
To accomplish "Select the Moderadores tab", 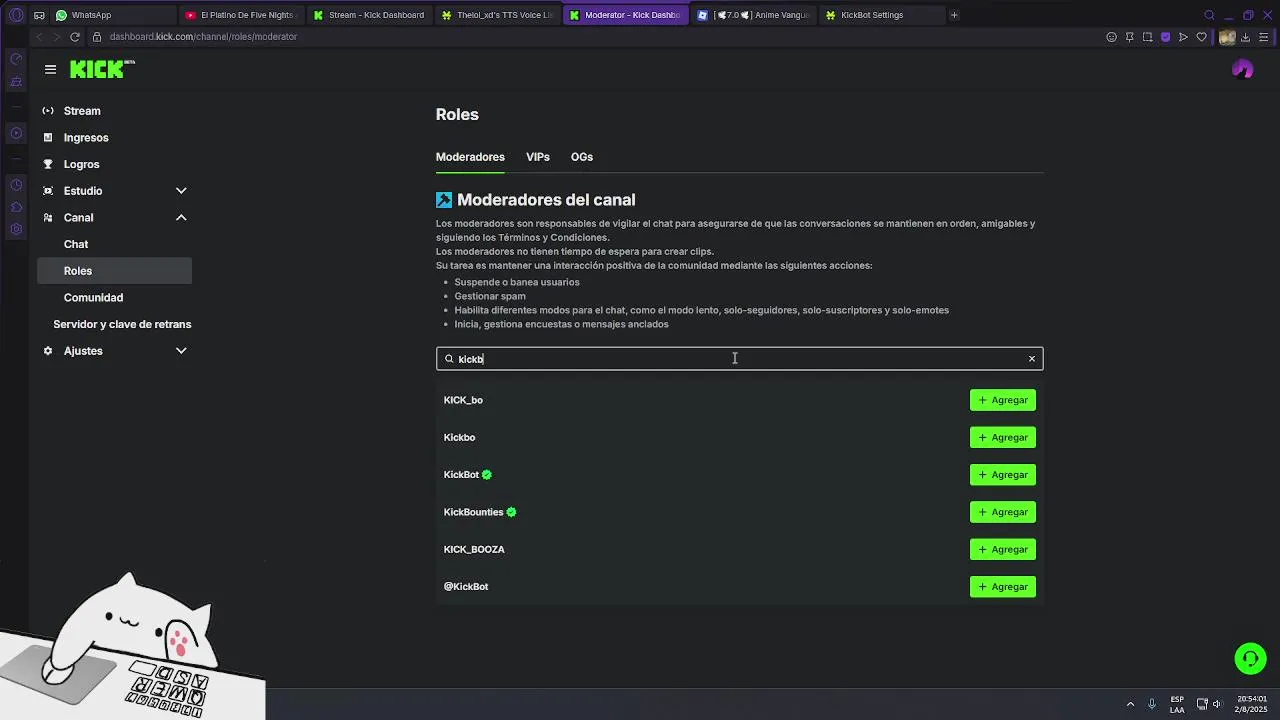I will [x=470, y=157].
